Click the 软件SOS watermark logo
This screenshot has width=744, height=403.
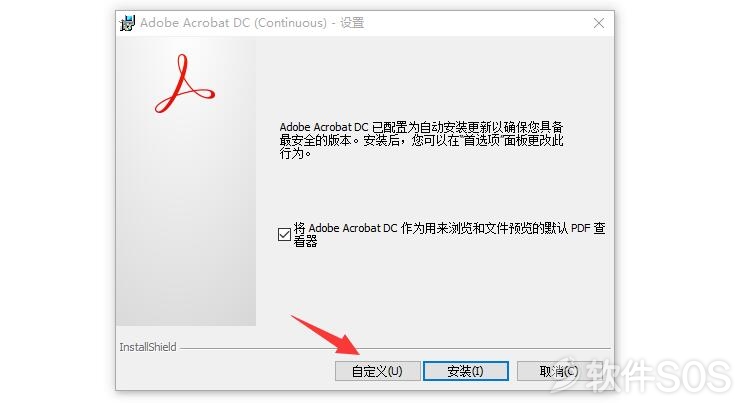pos(641,376)
